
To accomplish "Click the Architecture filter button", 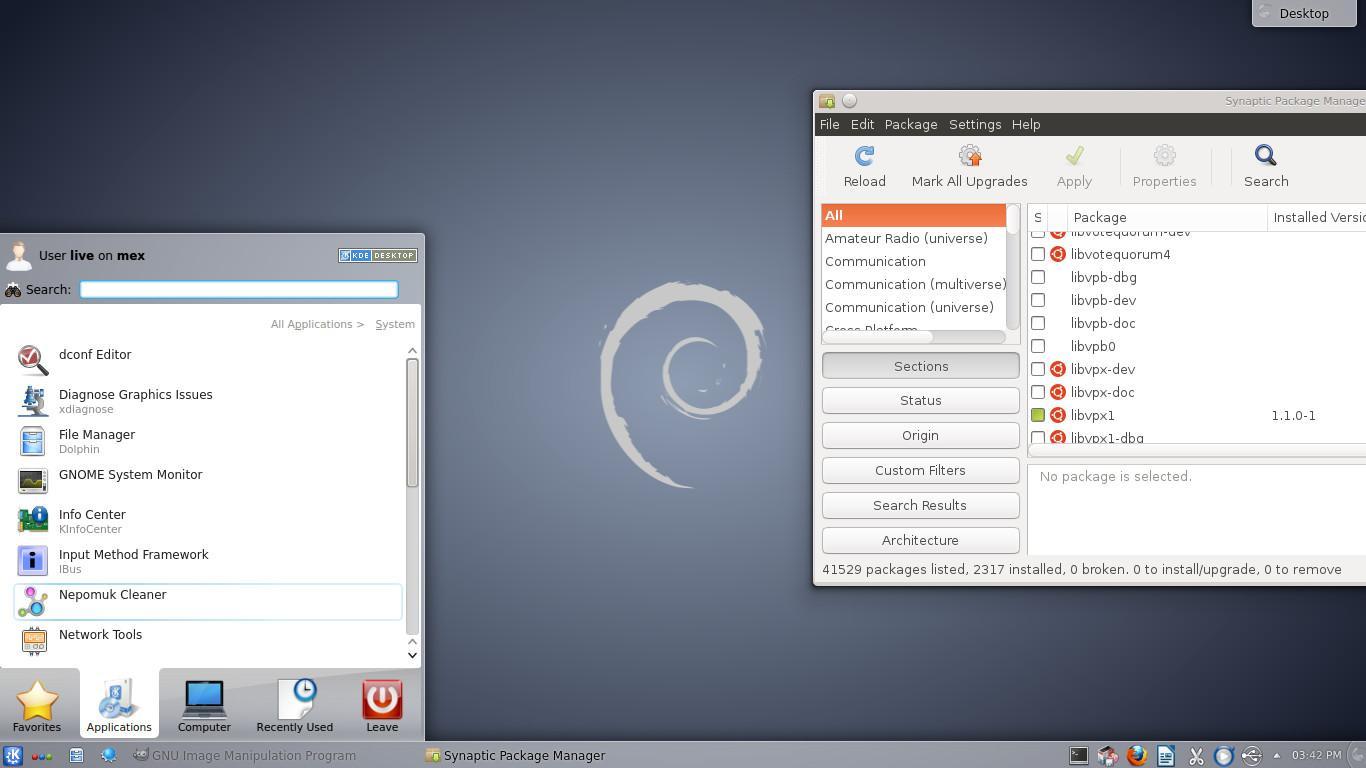I will point(920,540).
